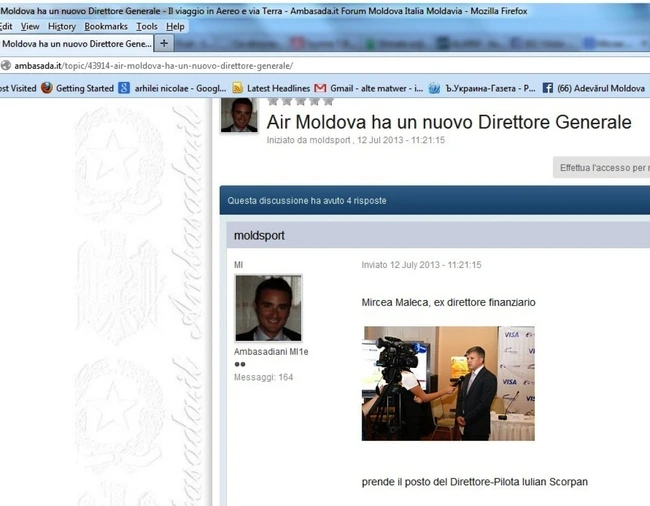Click the Firefox icon beside Getting Started bookmark

[x=46, y=88]
